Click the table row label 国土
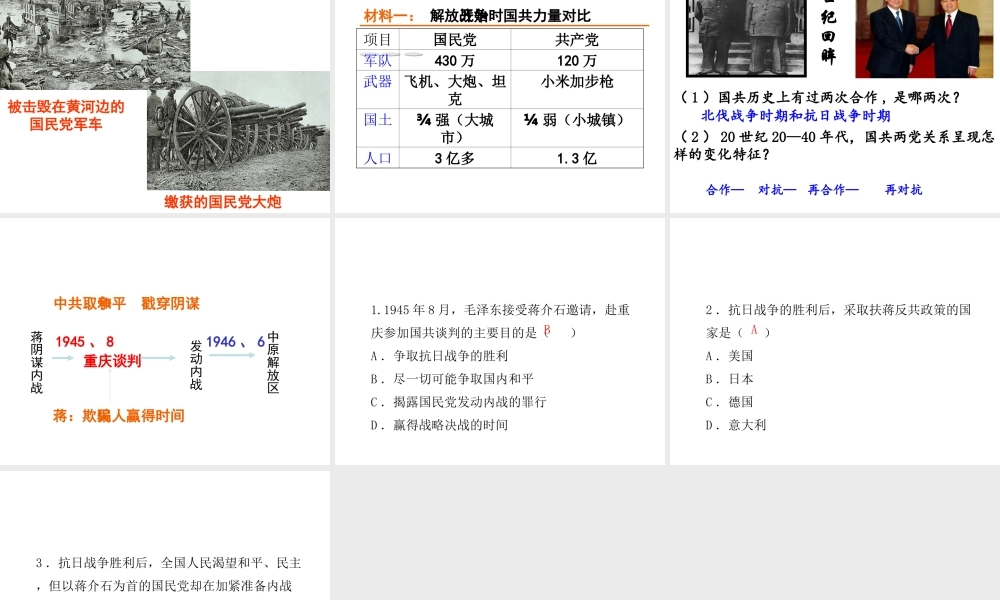Viewport: 1000px width, 600px height. coord(378,120)
